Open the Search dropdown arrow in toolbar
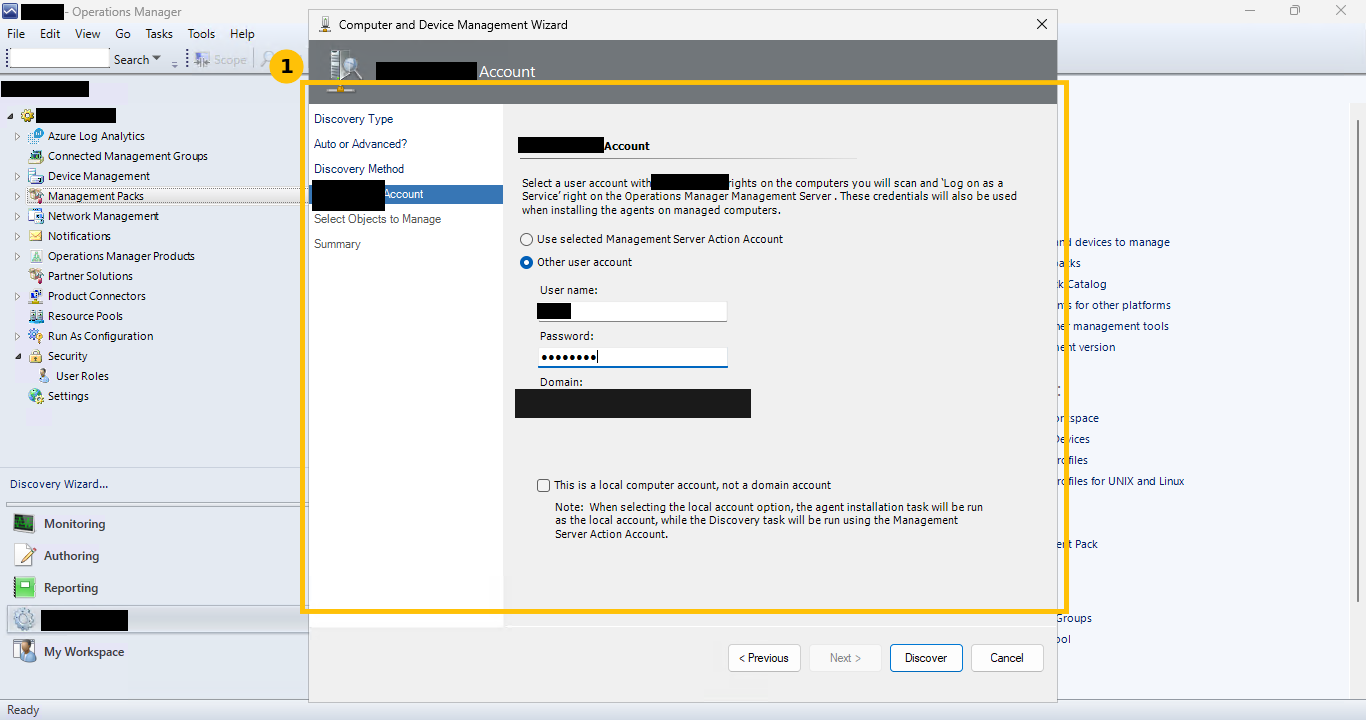The height and width of the screenshot is (720, 1366). [x=156, y=60]
